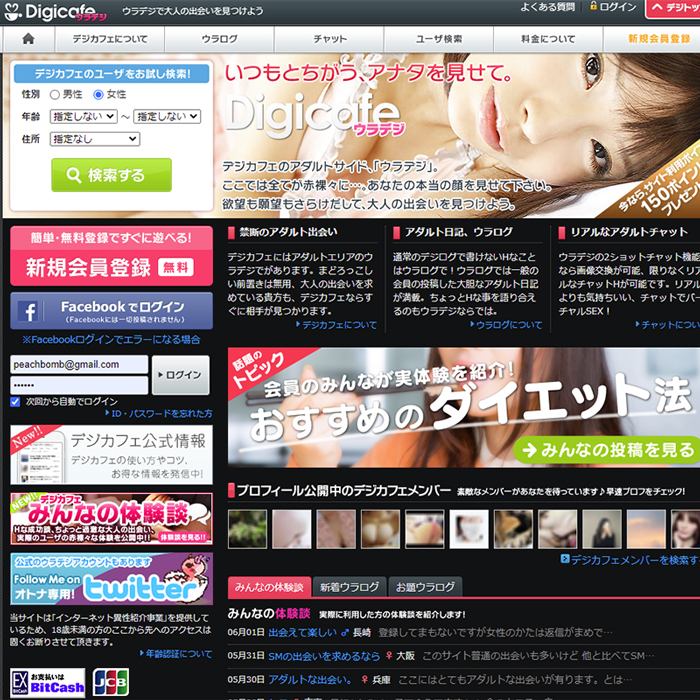Click ログイン link in header
700x700 pixels.
[x=613, y=7]
